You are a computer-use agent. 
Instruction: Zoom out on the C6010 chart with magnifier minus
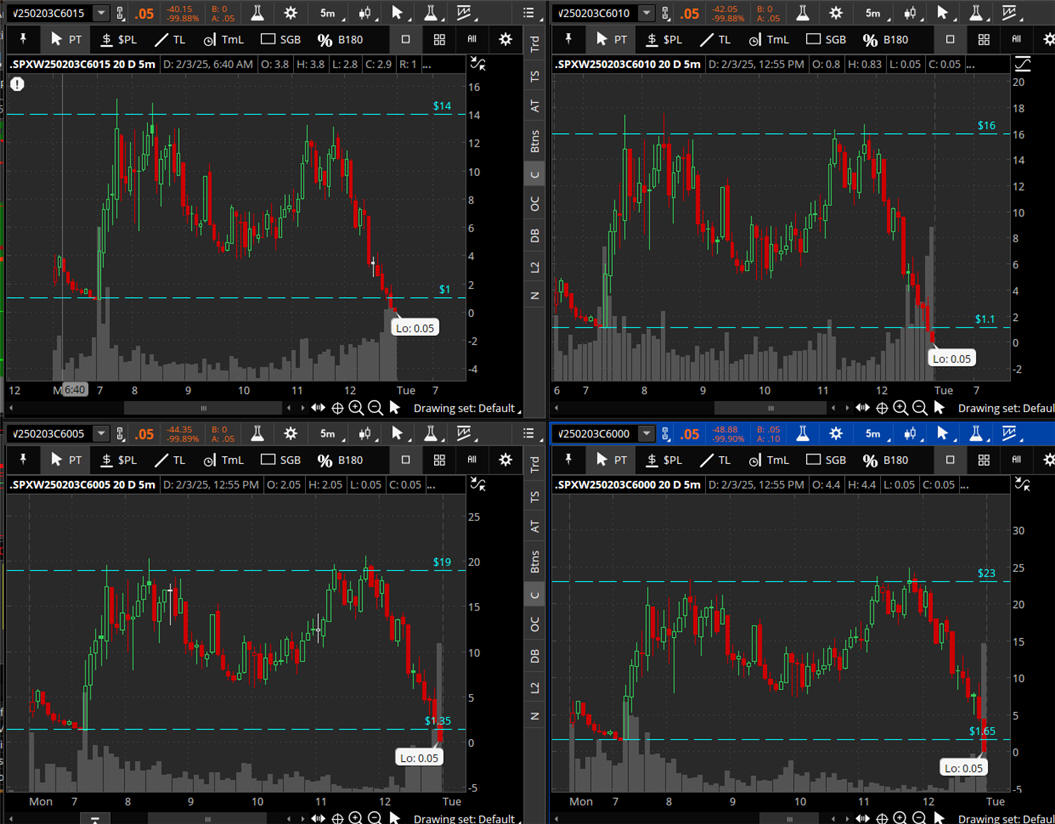919,408
